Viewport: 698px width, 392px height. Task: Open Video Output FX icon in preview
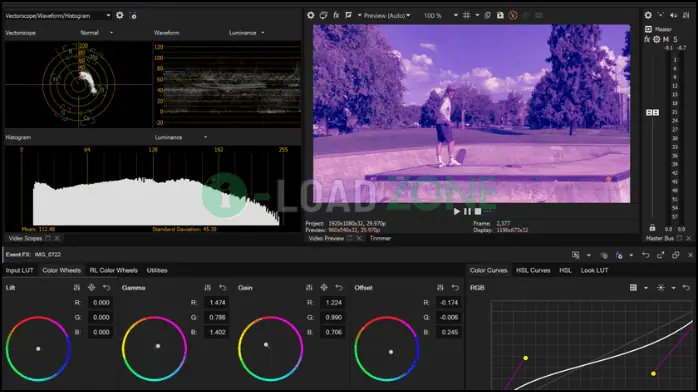(336, 15)
